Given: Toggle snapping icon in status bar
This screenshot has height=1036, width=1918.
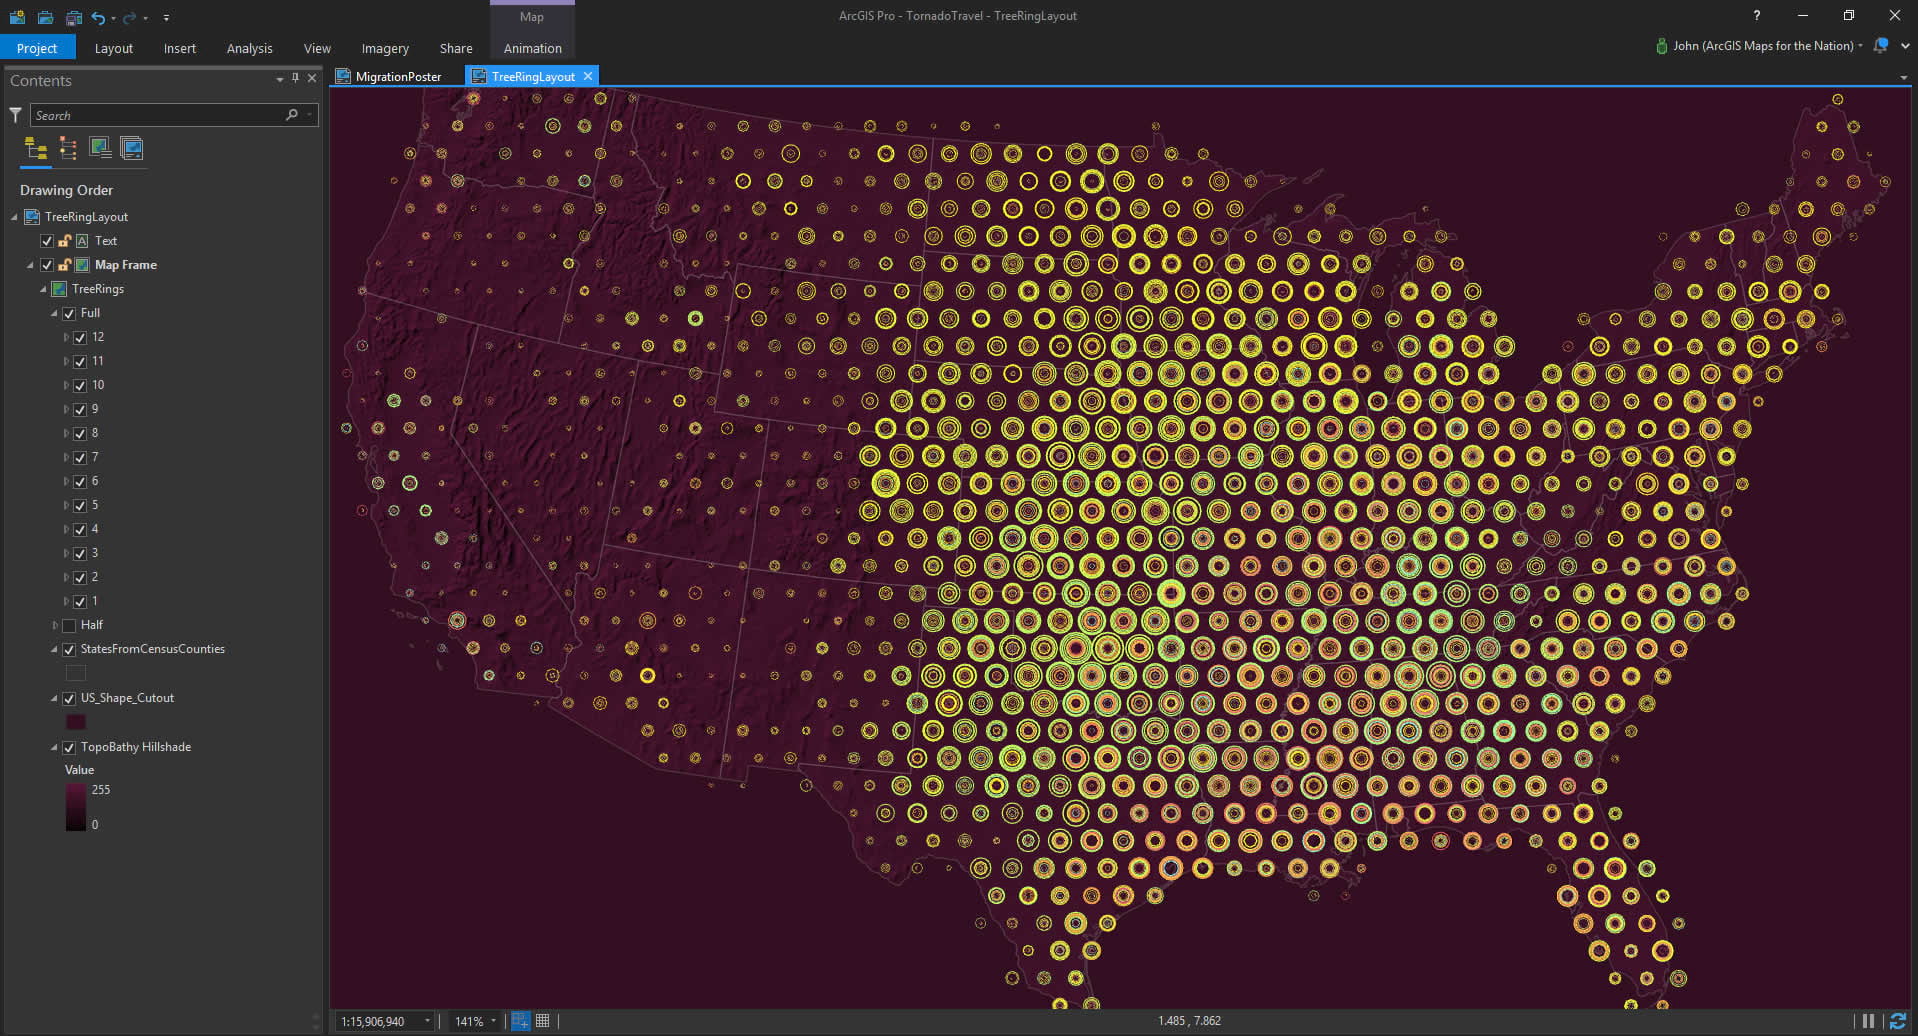Looking at the screenshot, I should tap(520, 1021).
